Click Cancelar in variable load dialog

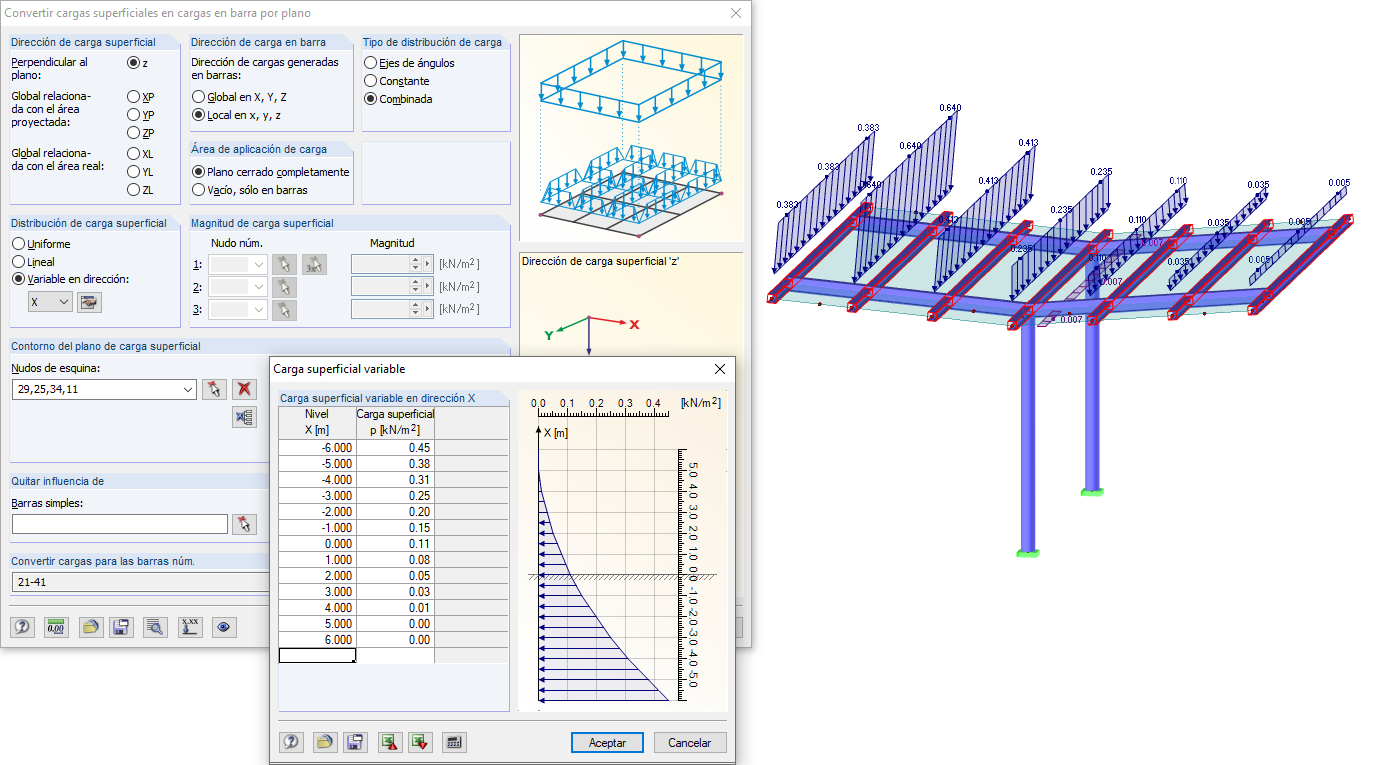[x=690, y=743]
